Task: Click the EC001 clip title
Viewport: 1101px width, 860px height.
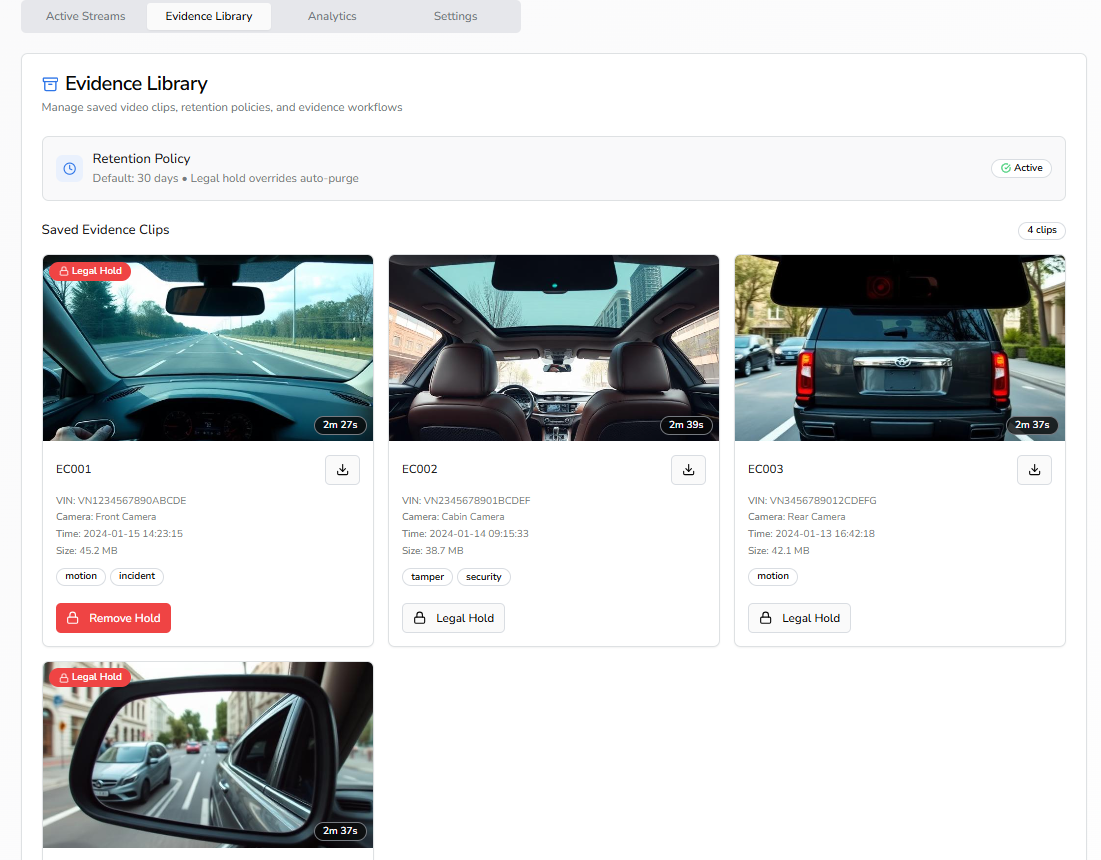Action: click(x=74, y=469)
